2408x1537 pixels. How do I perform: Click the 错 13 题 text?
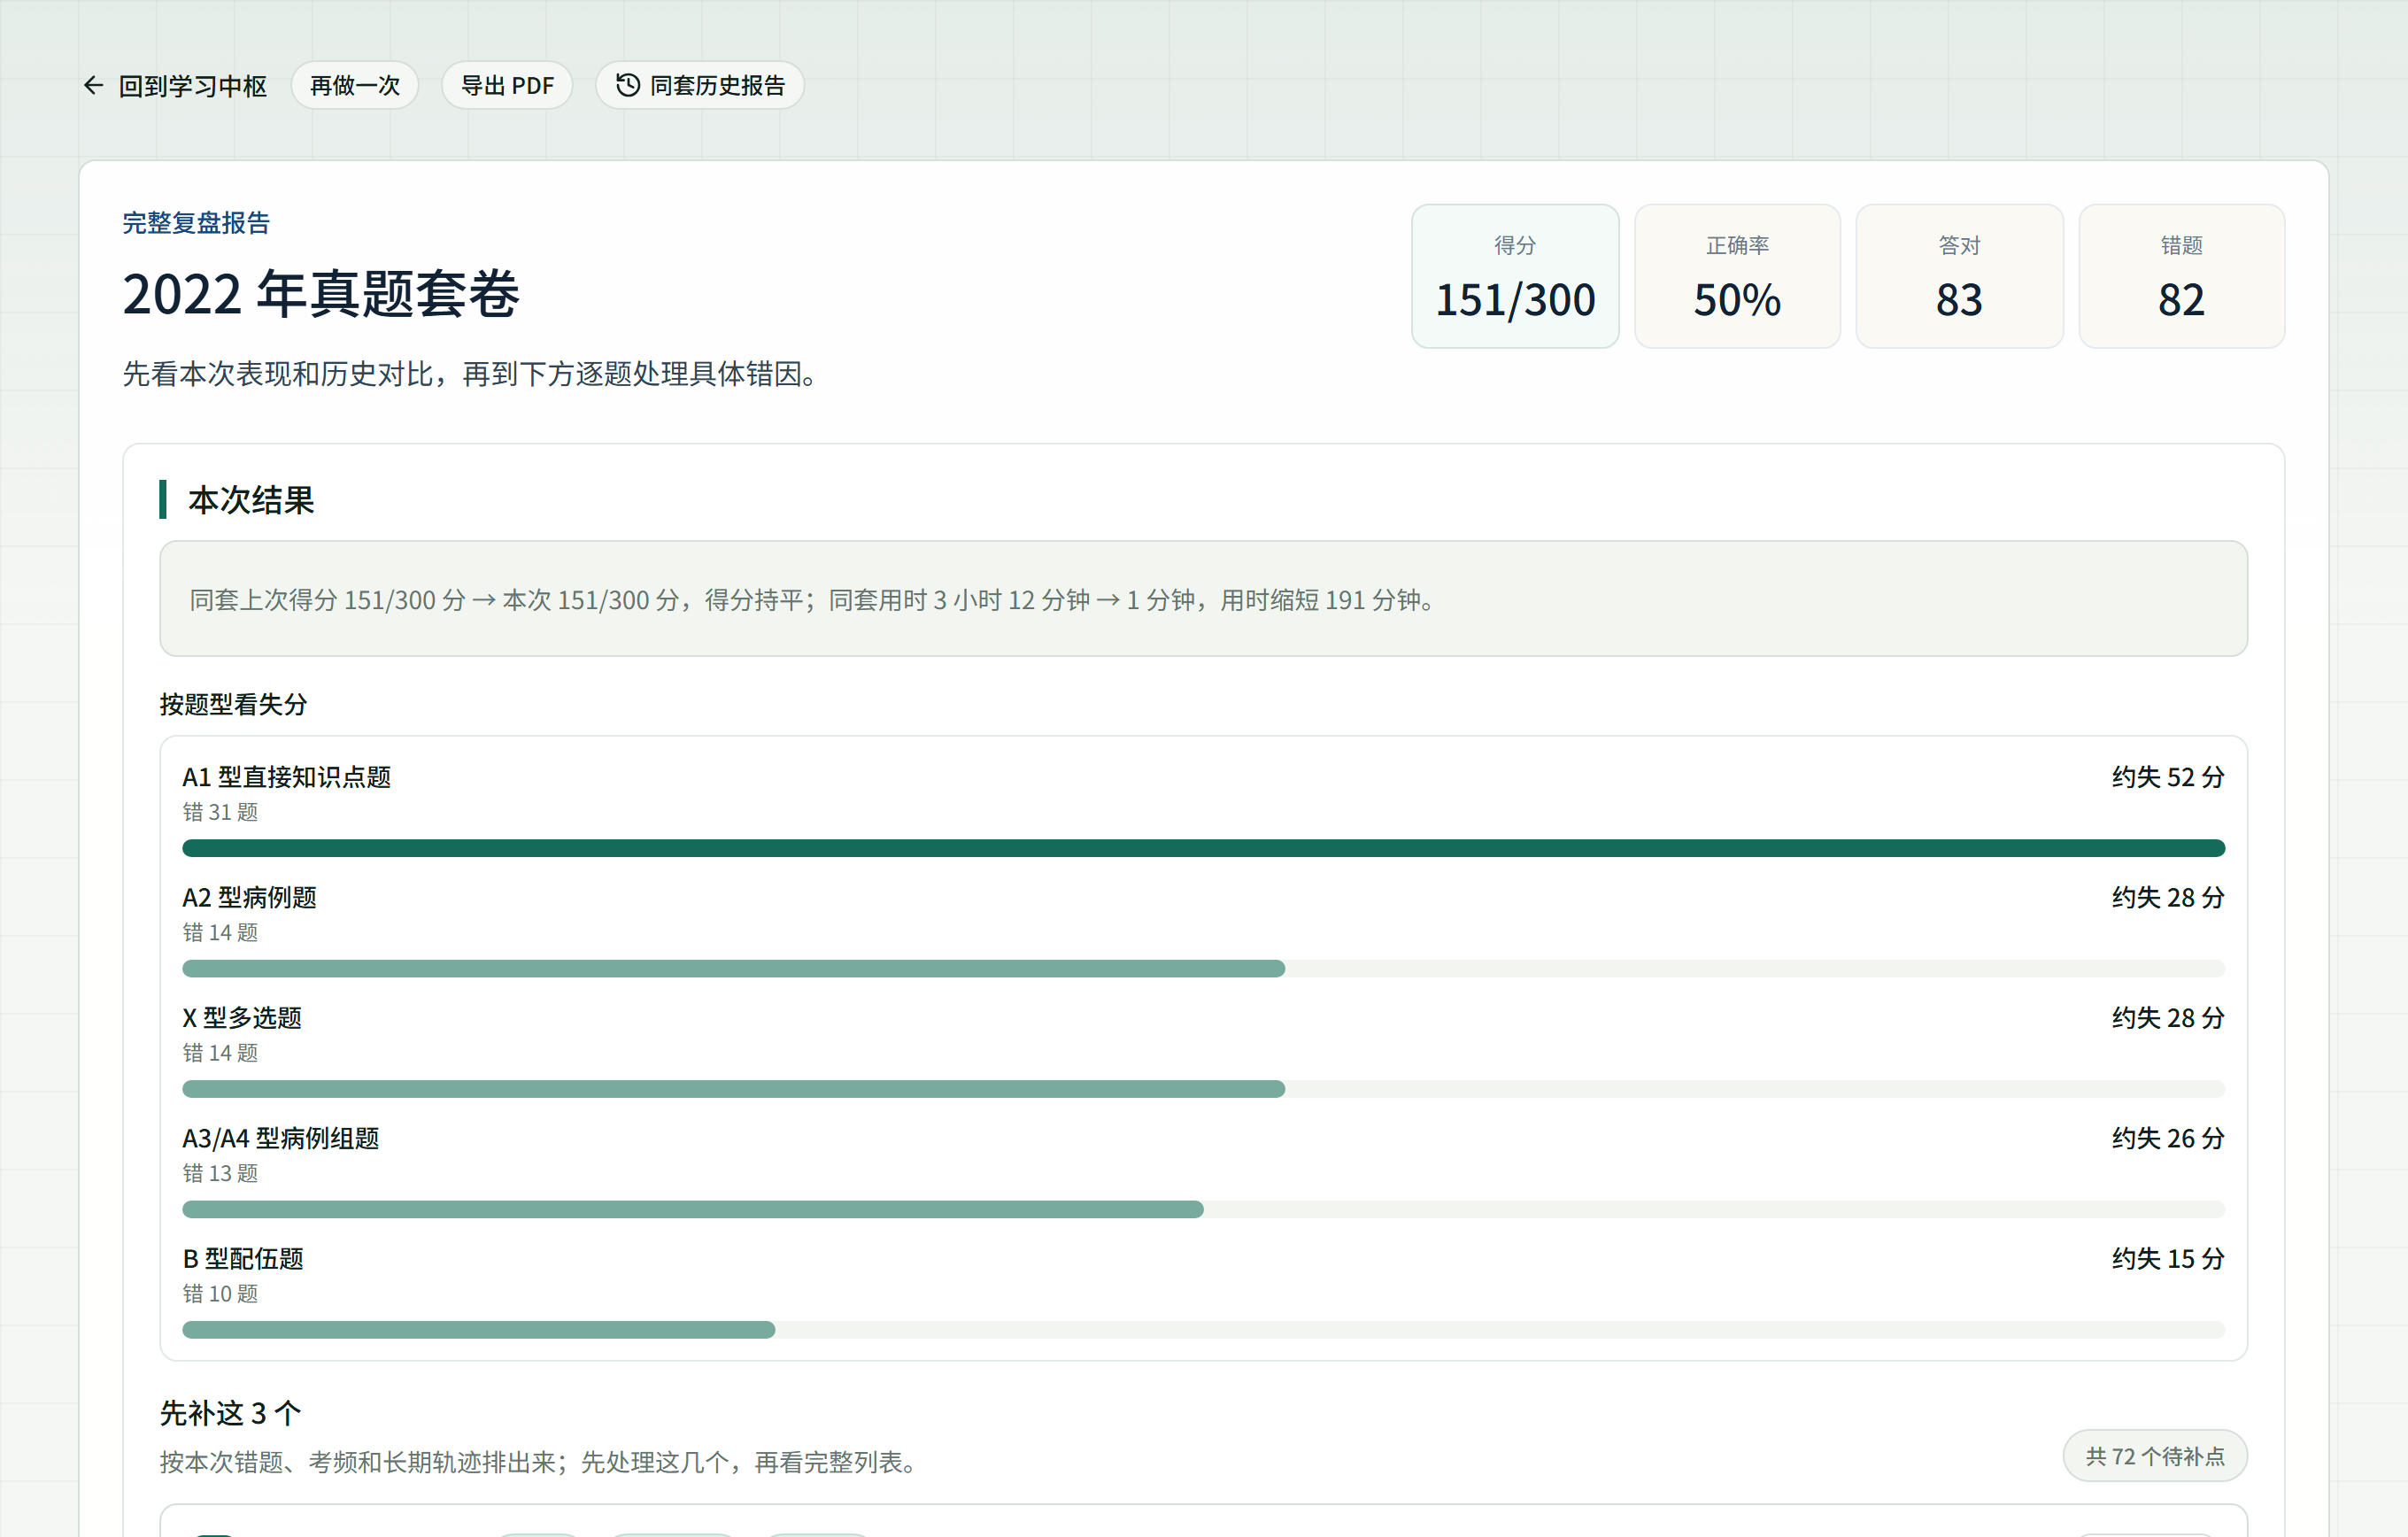[220, 1173]
